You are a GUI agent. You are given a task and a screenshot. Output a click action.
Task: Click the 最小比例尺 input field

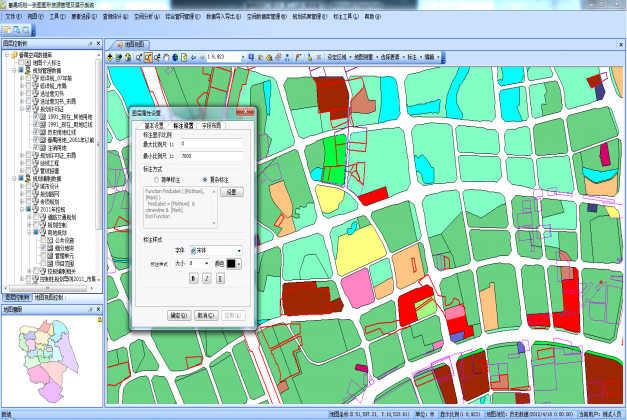(x=214, y=156)
